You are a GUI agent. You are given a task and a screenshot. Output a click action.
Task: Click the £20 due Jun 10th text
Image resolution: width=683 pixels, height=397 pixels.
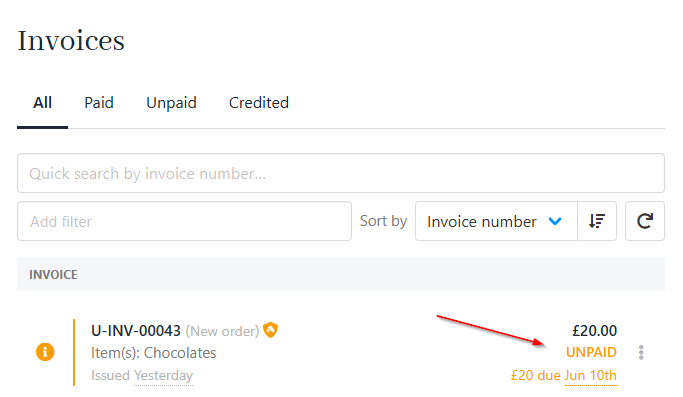(564, 375)
